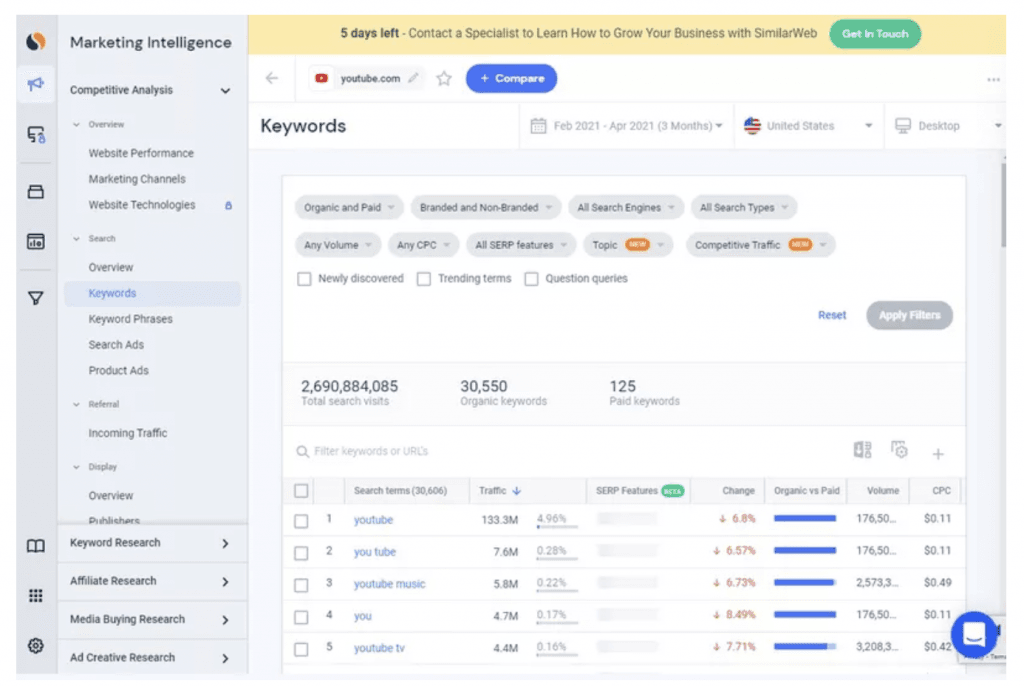Open the youtube music keyword link
Screen dimensions: 1024x686
click(x=389, y=584)
